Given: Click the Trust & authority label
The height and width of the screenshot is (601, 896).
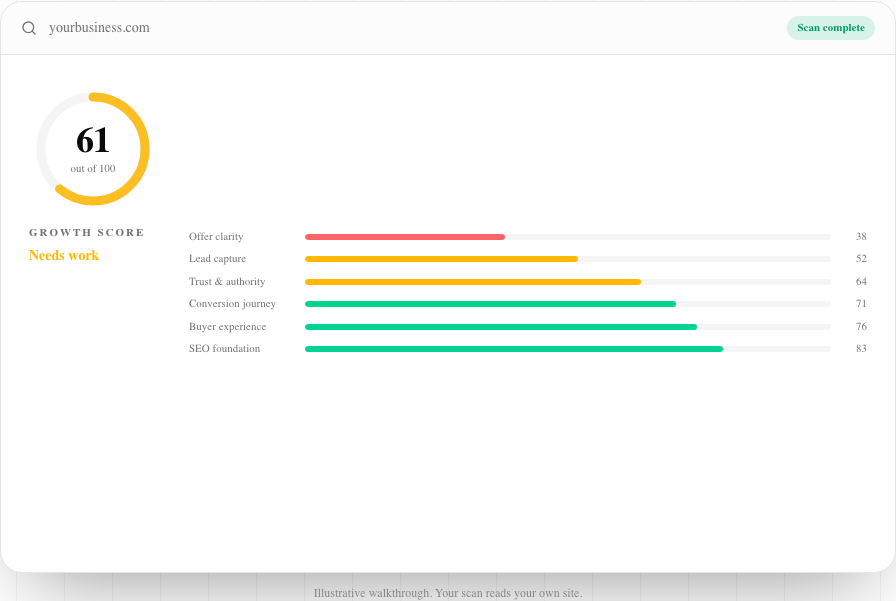Looking at the screenshot, I should 227,282.
